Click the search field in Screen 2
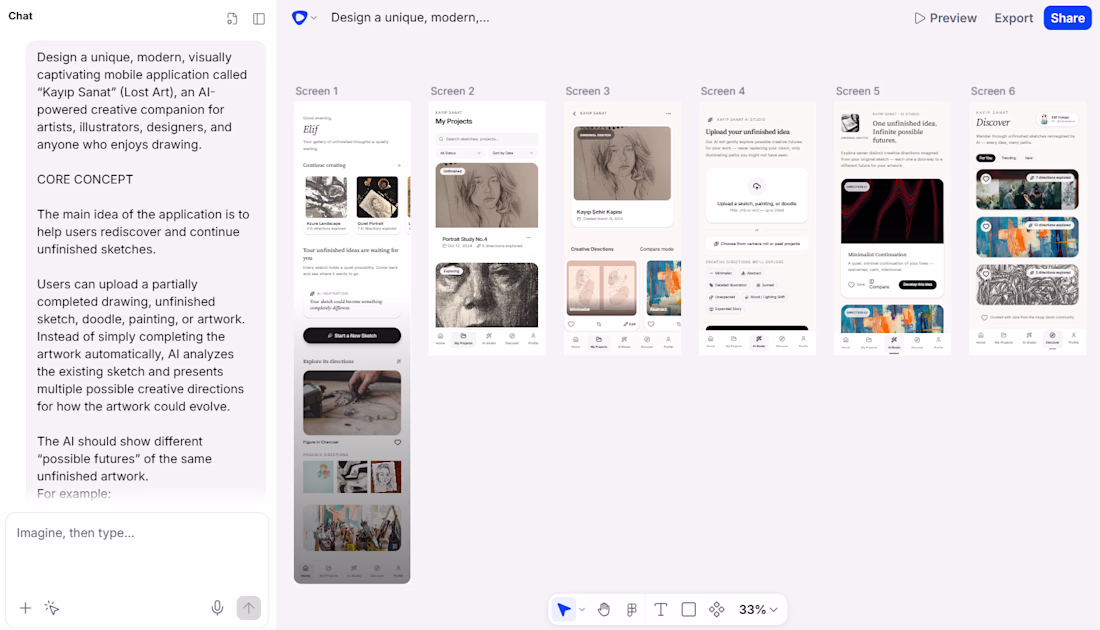Image resolution: width=1100 pixels, height=630 pixels. click(x=487, y=139)
